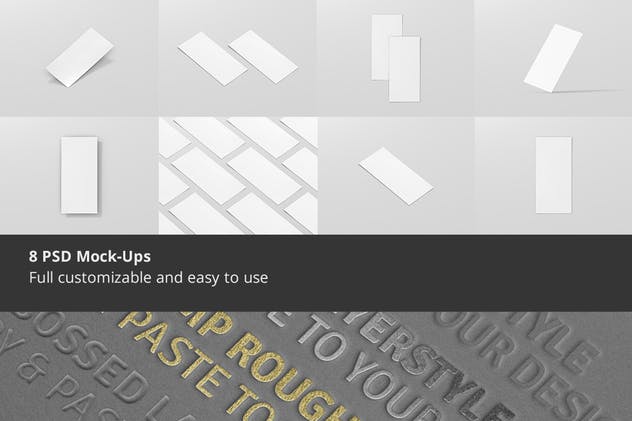
Task: Click the left card of the angled pair
Action: coord(212,59)
